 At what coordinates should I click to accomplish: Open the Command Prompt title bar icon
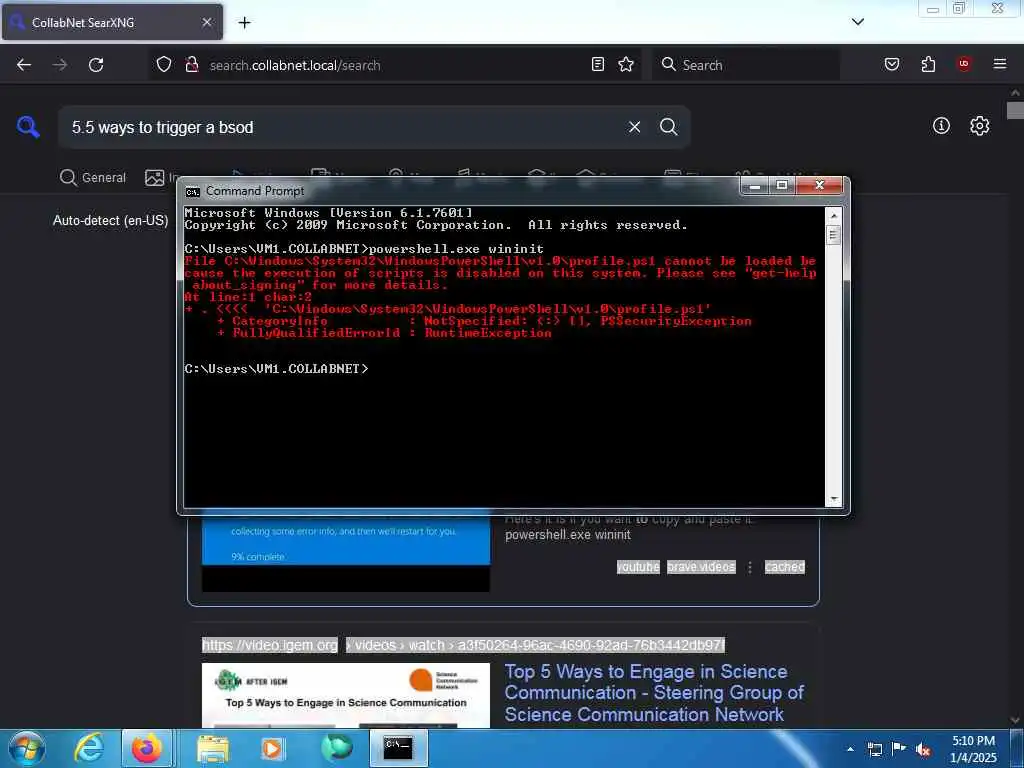pyautogui.click(x=193, y=191)
